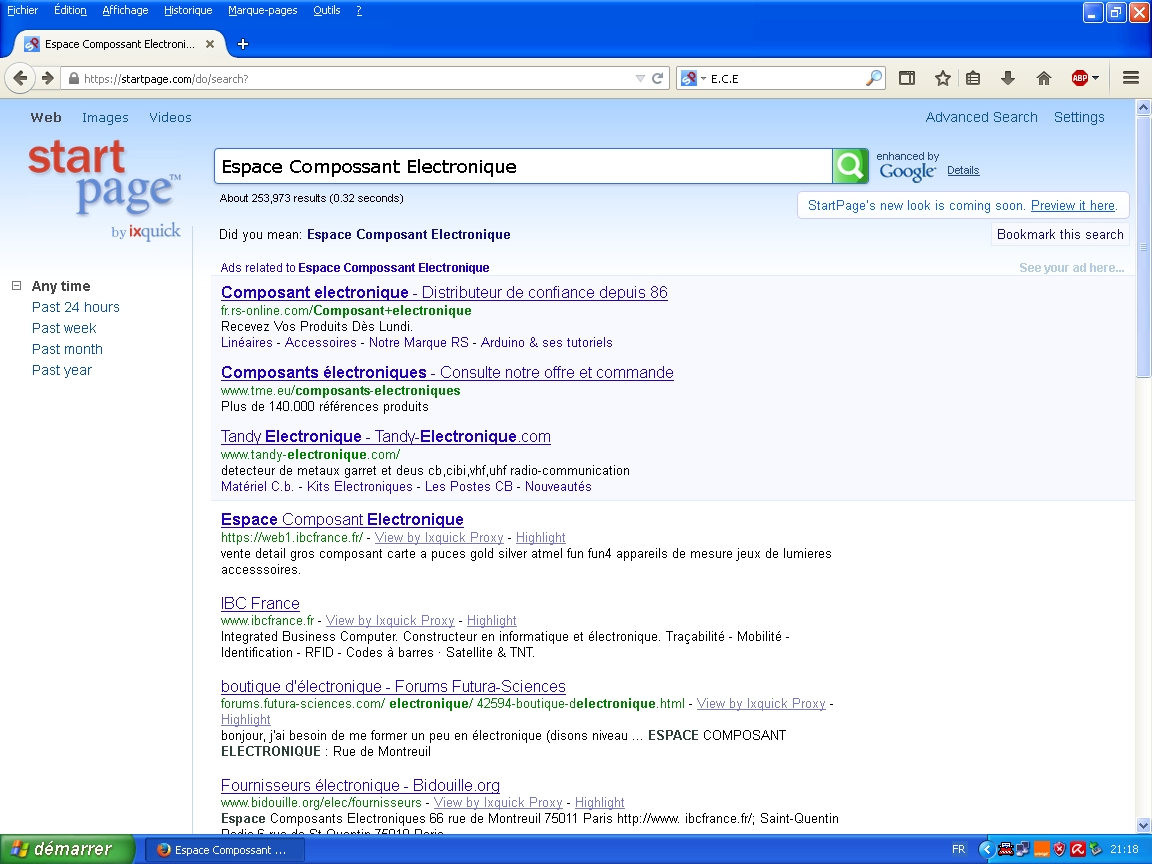Click the magnifier in the browser search box

874,78
